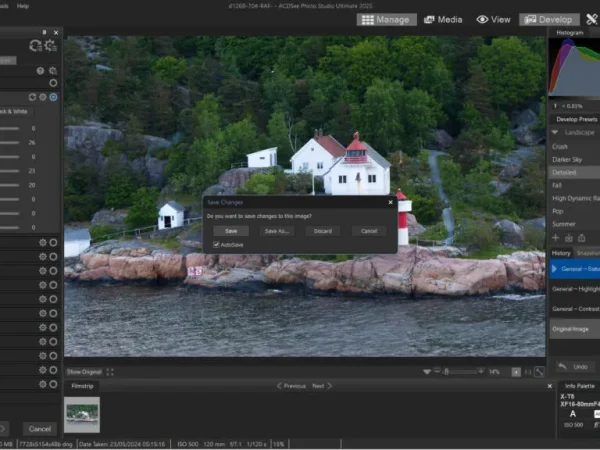This screenshot has width=600, height=450.
Task: Click the exclamation clipping warning icon
Action: tap(555, 106)
